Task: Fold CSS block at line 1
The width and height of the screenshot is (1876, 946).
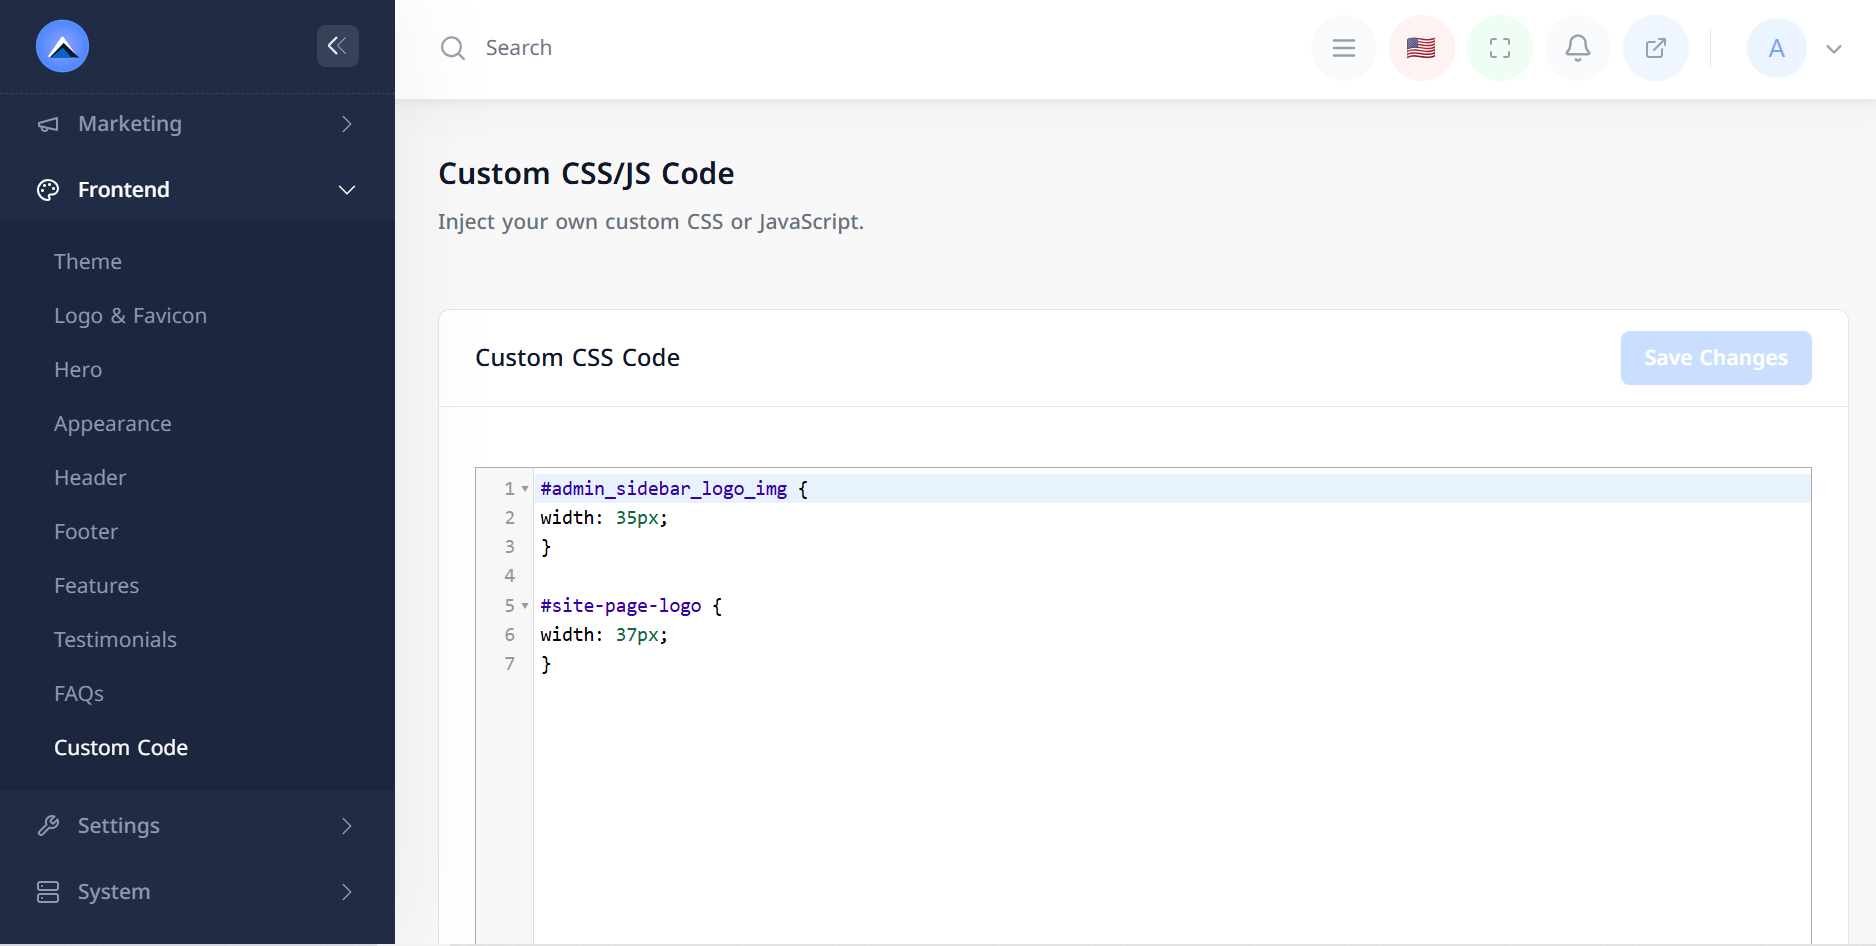Action: coord(525,489)
